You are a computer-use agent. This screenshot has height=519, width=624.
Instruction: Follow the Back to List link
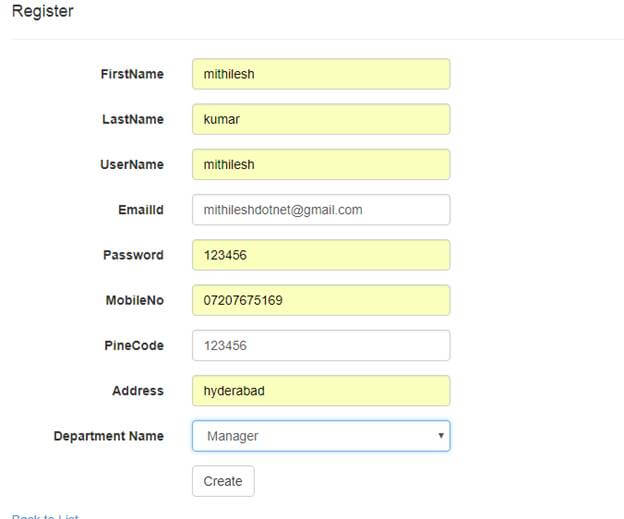(x=45, y=516)
